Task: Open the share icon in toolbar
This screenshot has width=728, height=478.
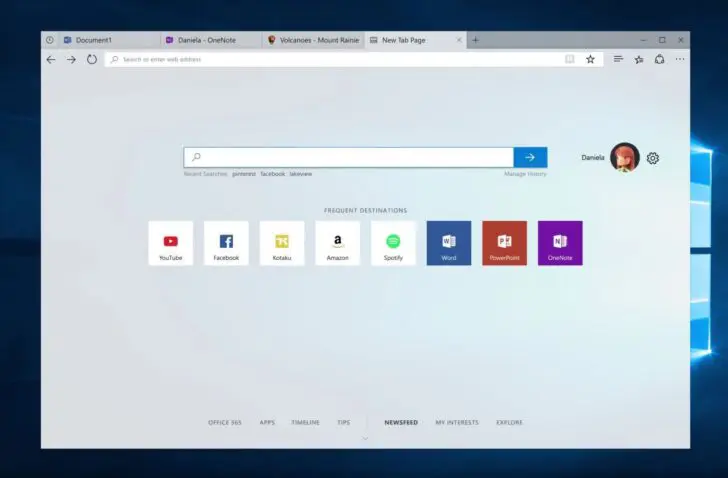Action: point(659,59)
